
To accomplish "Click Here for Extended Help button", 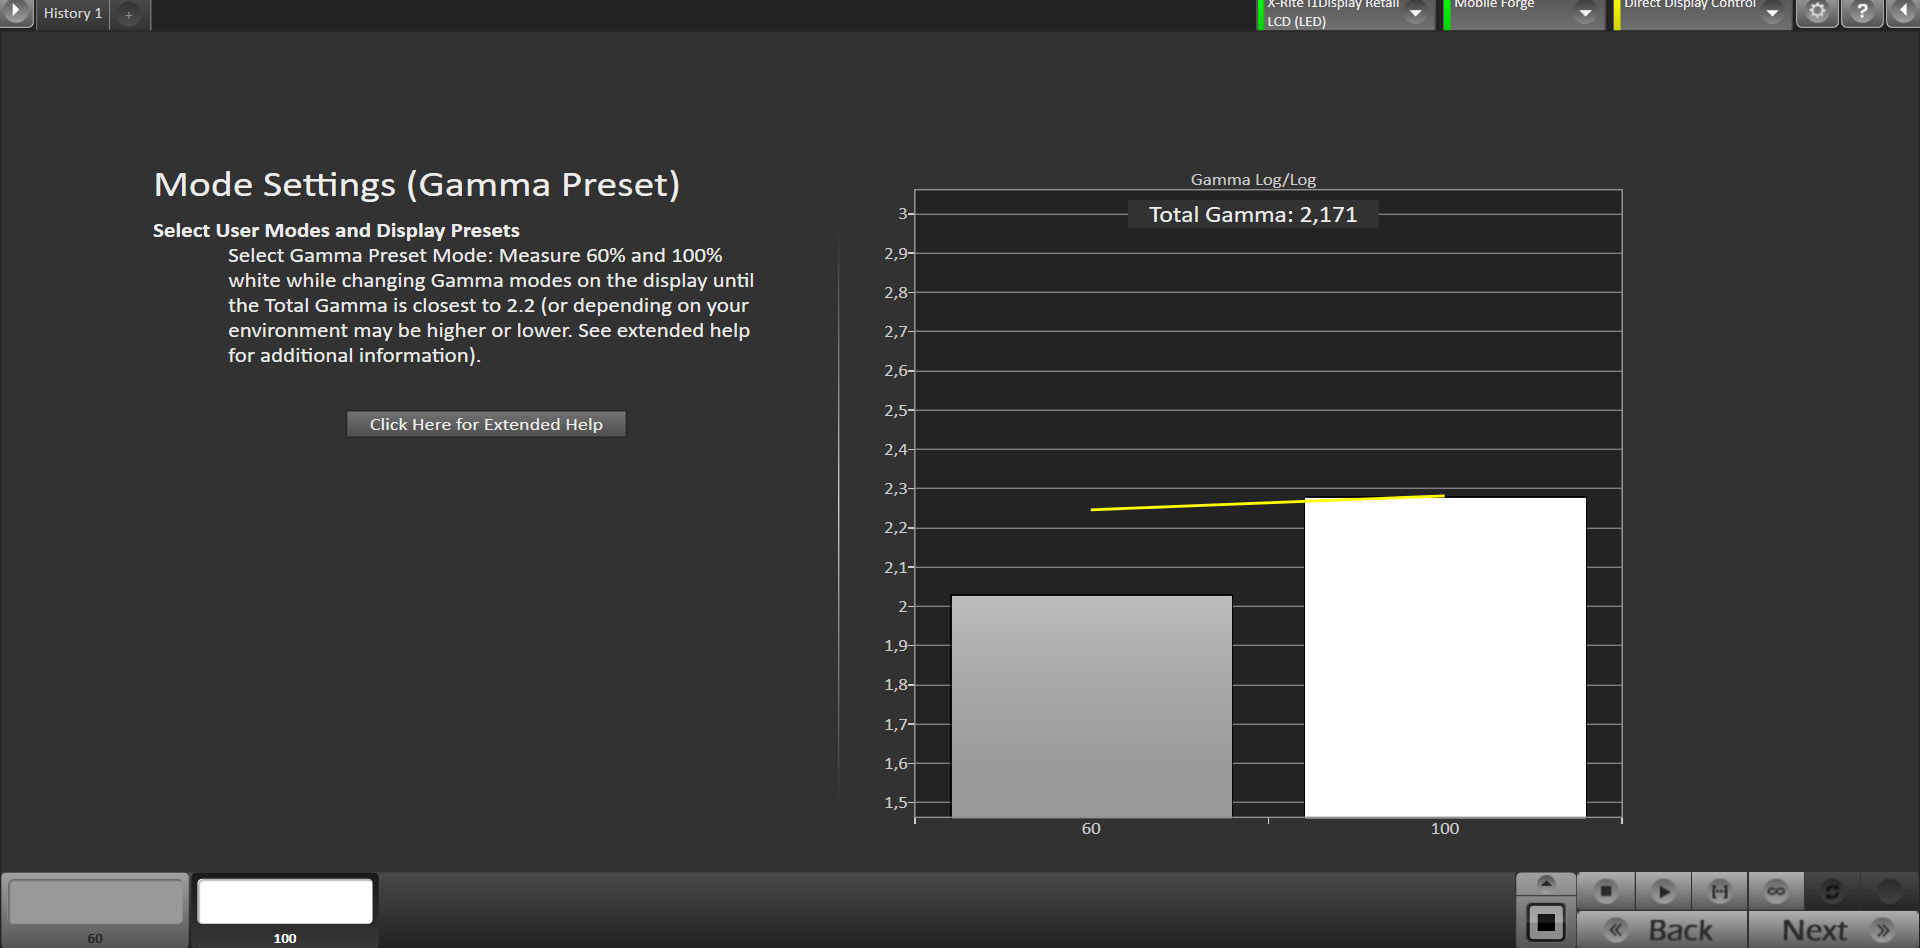I will [486, 424].
